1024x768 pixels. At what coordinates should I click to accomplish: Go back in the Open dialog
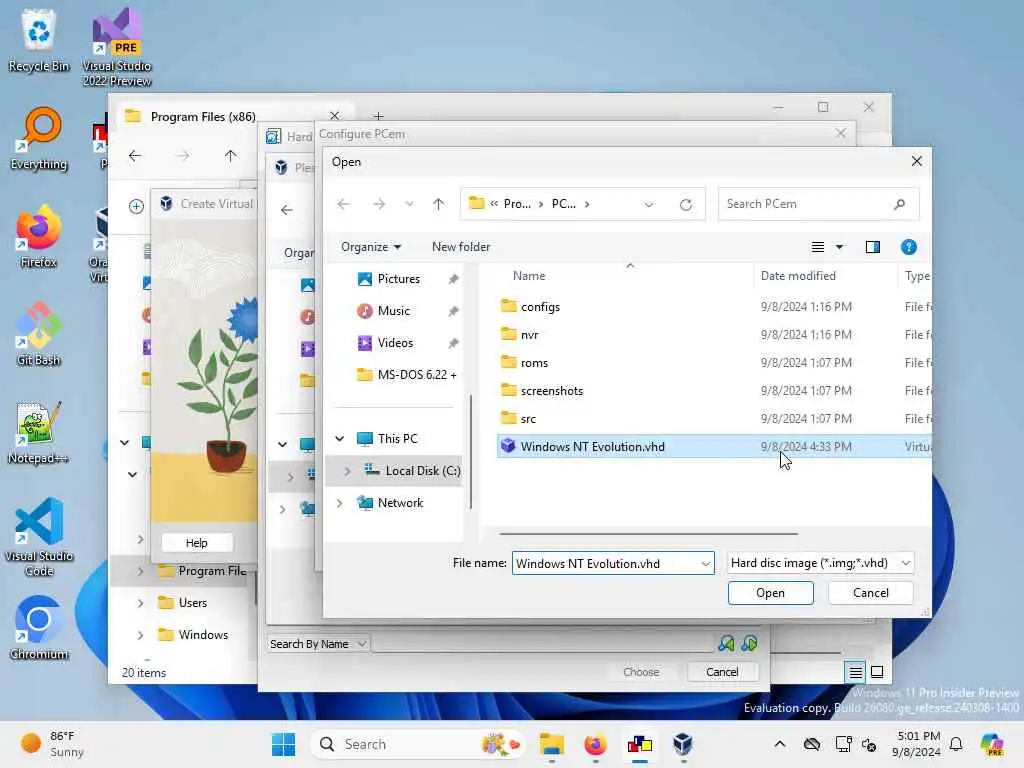pos(344,204)
